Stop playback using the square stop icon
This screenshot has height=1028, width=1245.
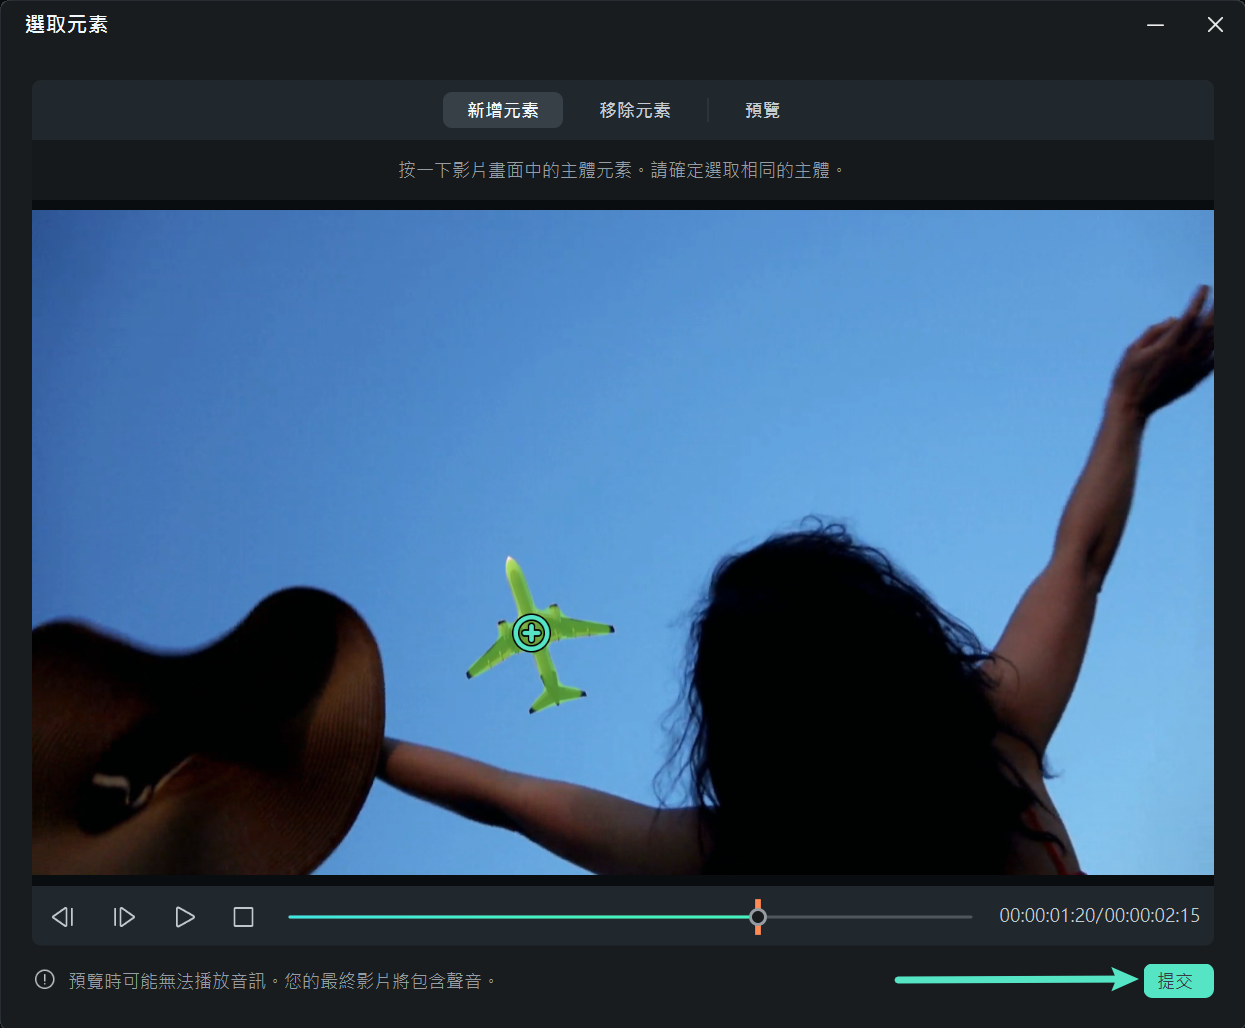(242, 916)
